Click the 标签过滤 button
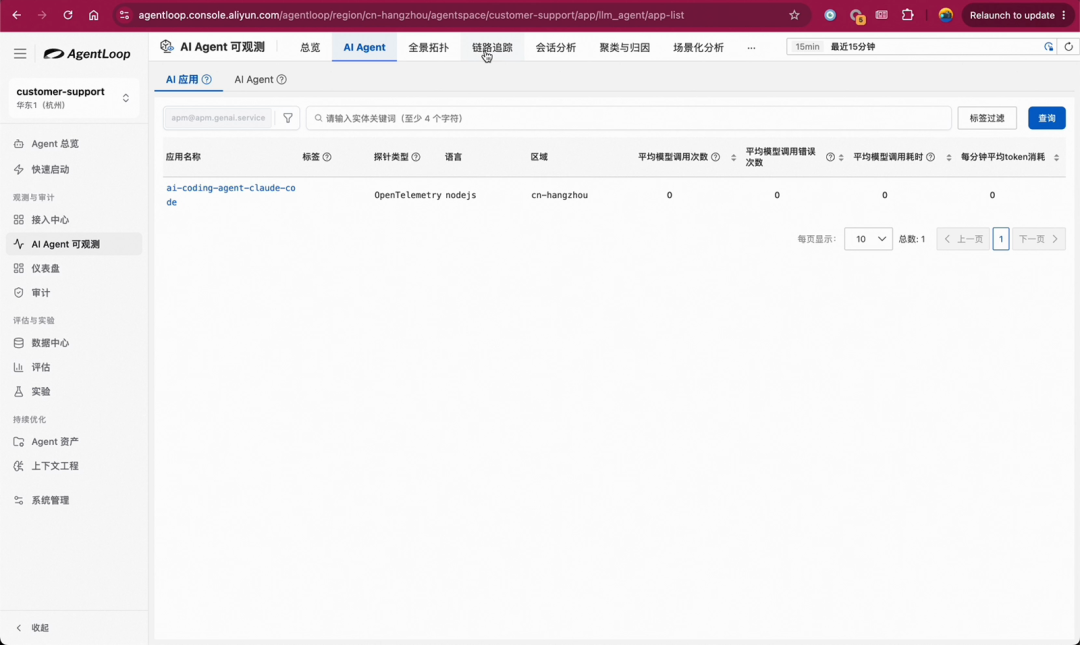Image resolution: width=1080 pixels, height=645 pixels. point(987,118)
